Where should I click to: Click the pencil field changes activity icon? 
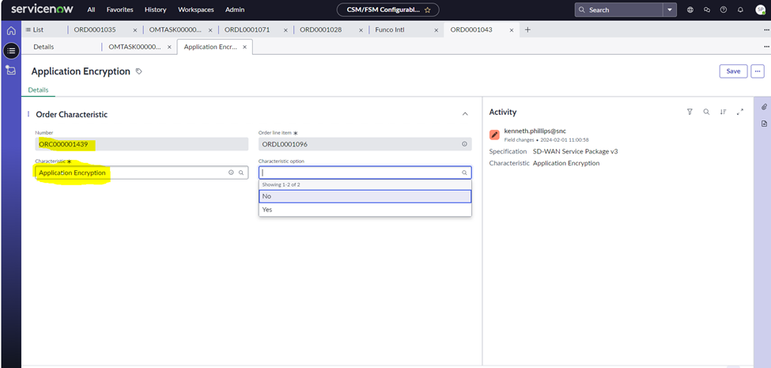(x=494, y=135)
